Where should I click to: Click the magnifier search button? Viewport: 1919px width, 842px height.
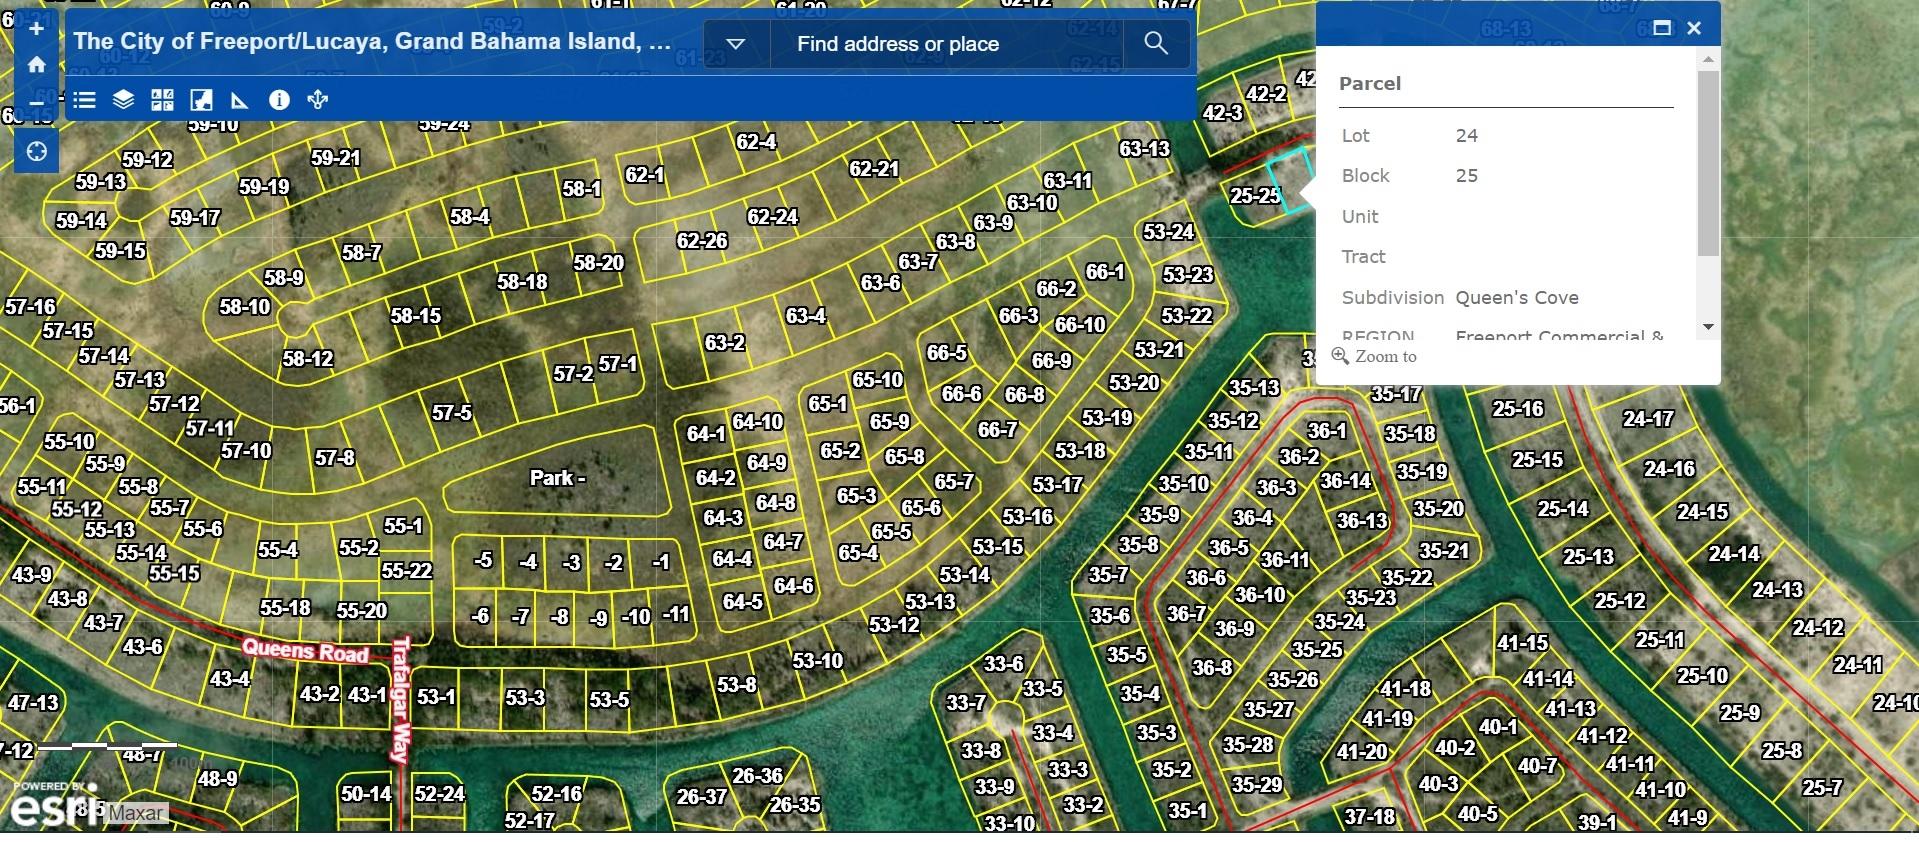click(1156, 43)
